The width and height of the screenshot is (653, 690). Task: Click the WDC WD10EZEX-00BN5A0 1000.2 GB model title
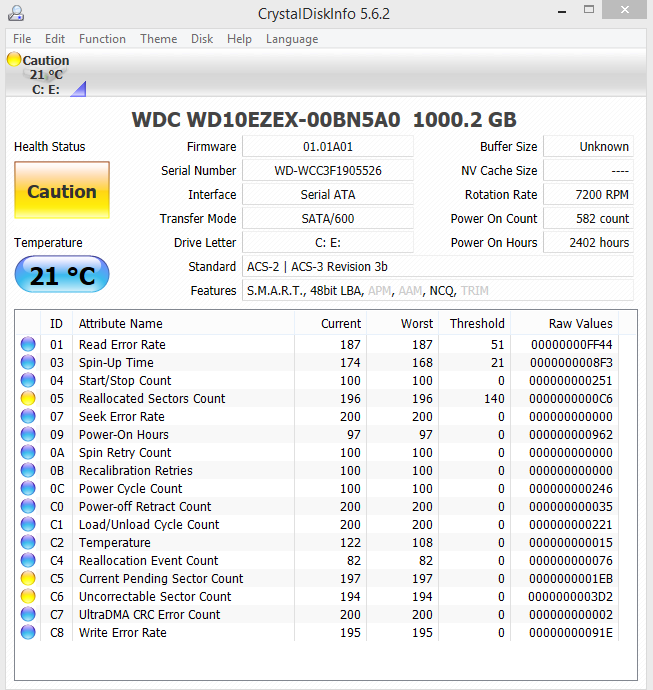tap(324, 120)
